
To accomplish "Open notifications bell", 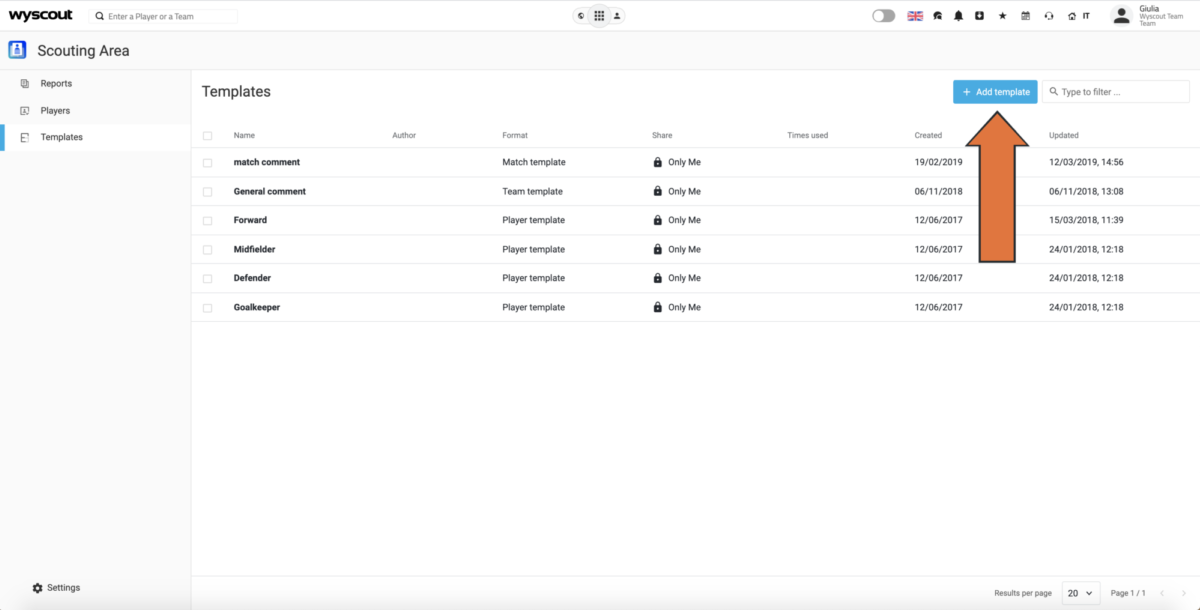I will click(959, 16).
